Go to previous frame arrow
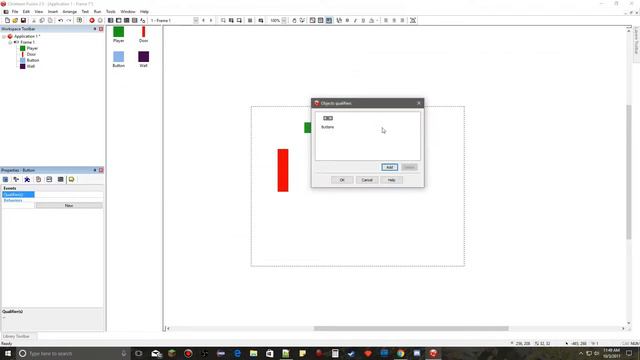Screen dimensions: 640x360 click(x=203, y=20)
